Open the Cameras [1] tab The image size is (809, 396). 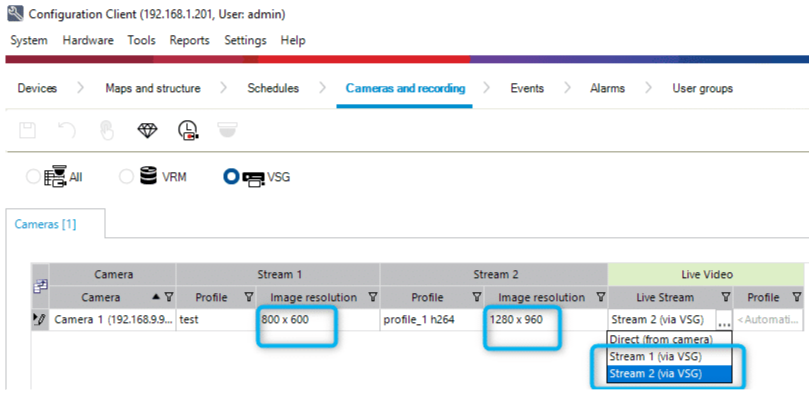[x=45, y=224]
